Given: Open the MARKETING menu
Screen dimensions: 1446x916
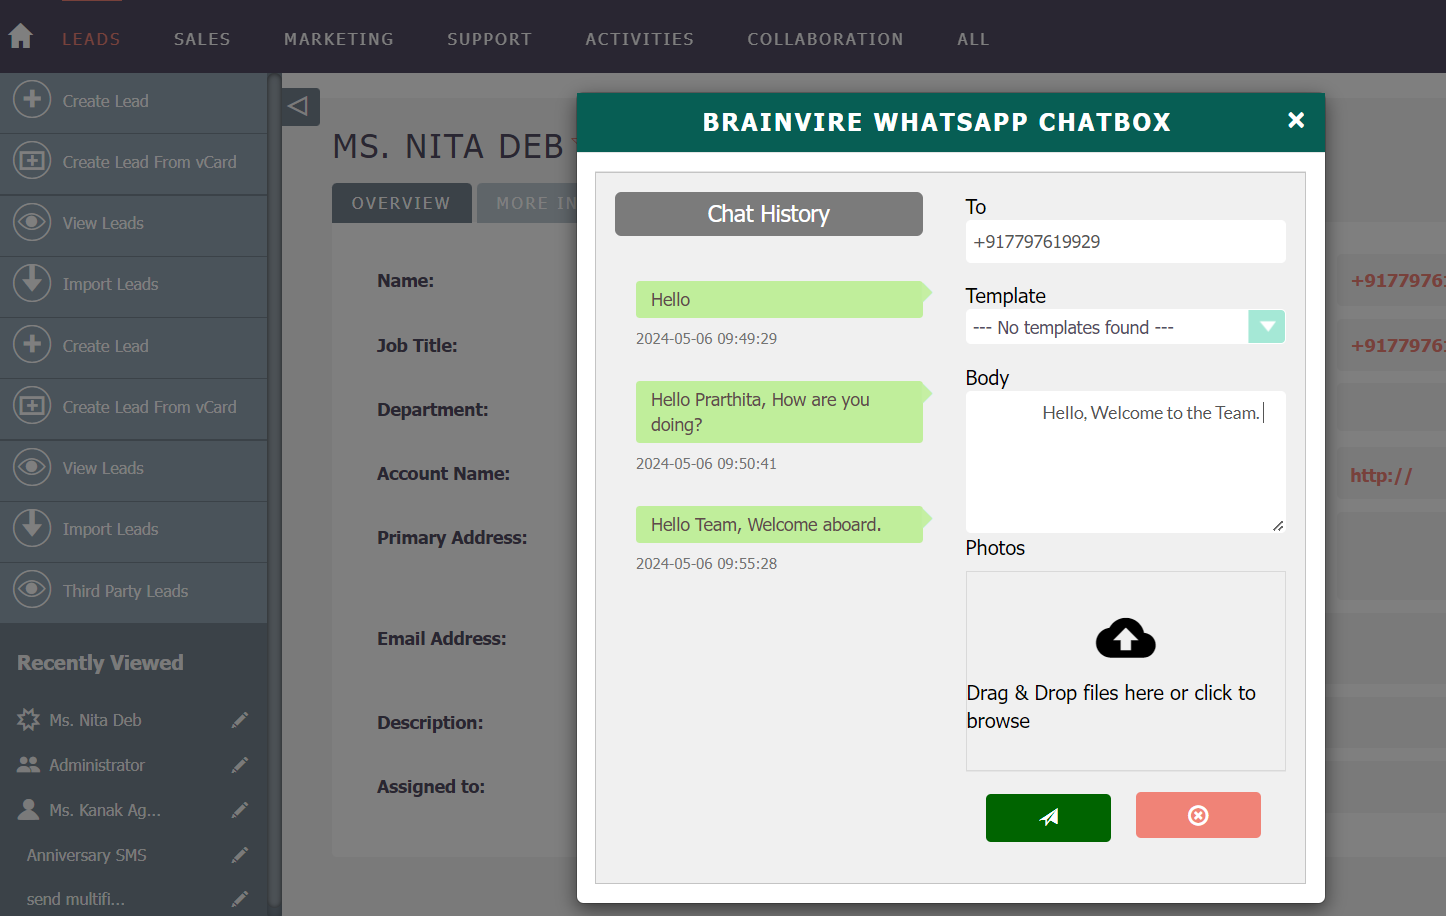Looking at the screenshot, I should (339, 39).
